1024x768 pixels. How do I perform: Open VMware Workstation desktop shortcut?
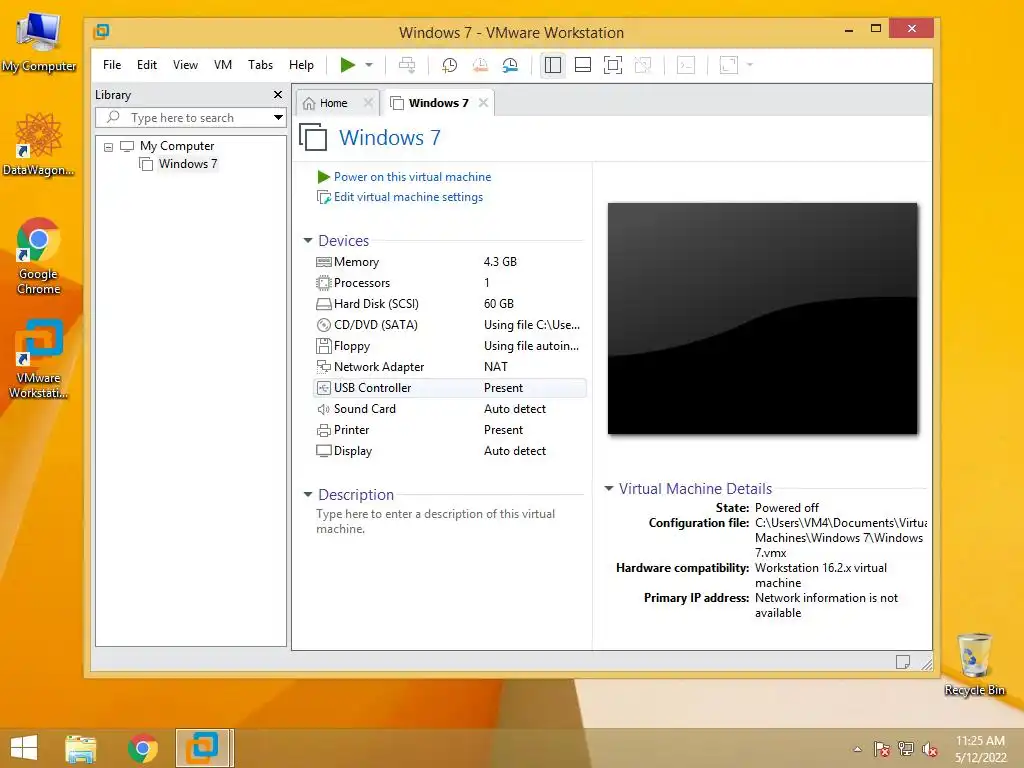[x=39, y=358]
